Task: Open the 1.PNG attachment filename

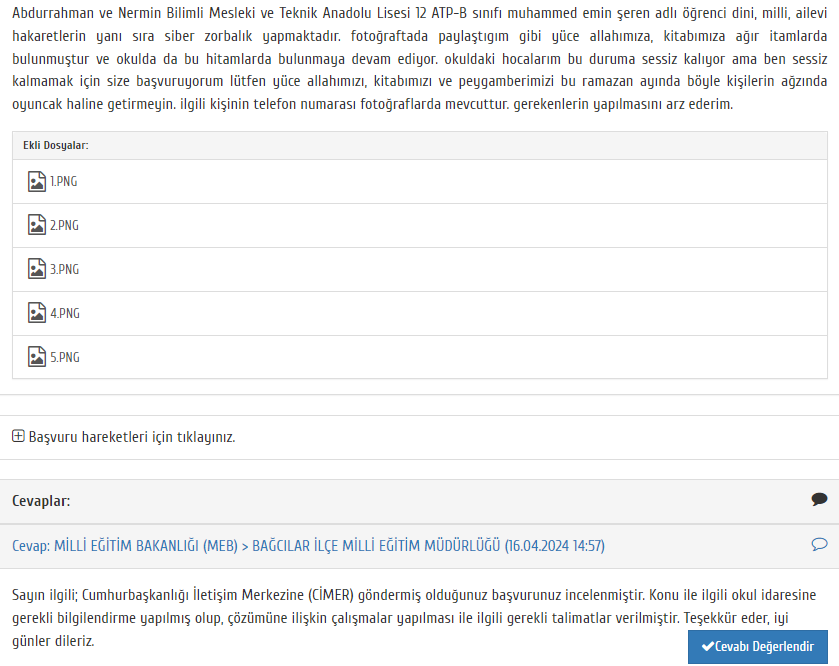Action: coord(64,182)
